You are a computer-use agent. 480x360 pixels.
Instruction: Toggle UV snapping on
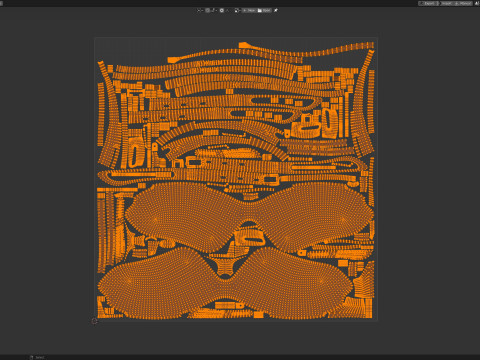click(x=207, y=10)
